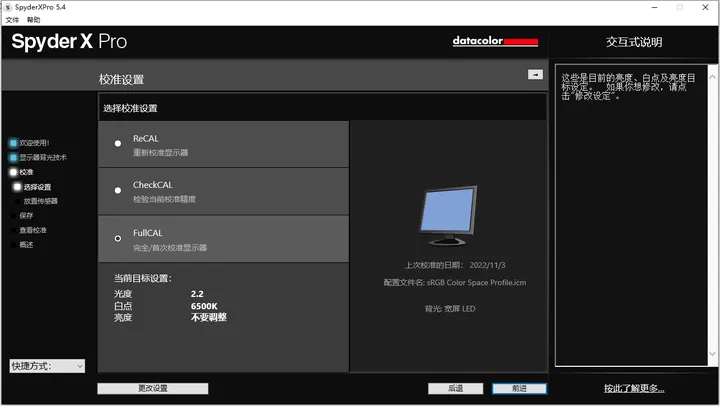Viewport: 720px width, 406px height.
Task: Click the 2022/11/3 calibration date
Action: point(487,265)
